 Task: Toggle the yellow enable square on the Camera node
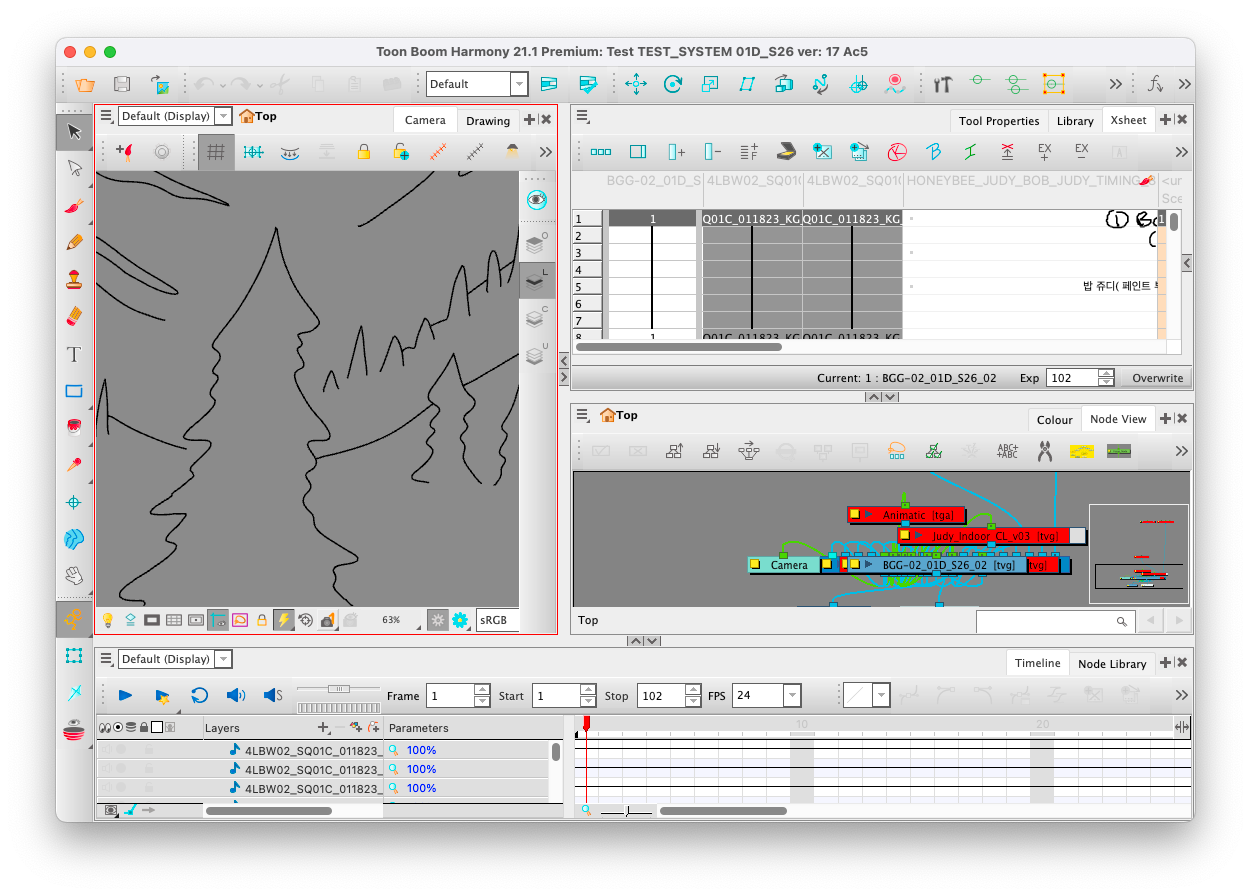click(756, 565)
